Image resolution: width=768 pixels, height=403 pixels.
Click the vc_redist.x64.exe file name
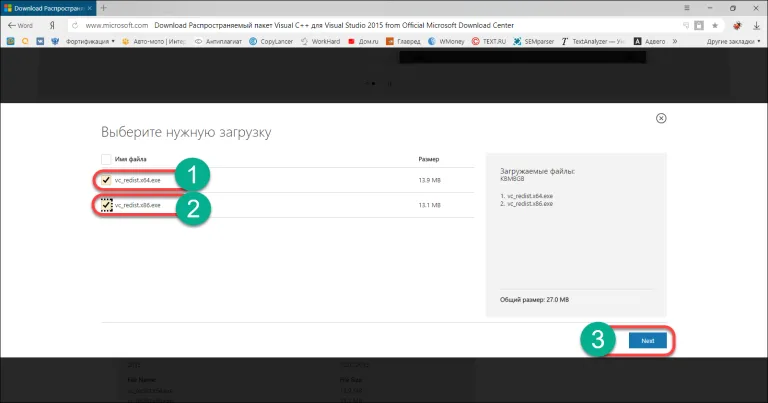coord(138,180)
